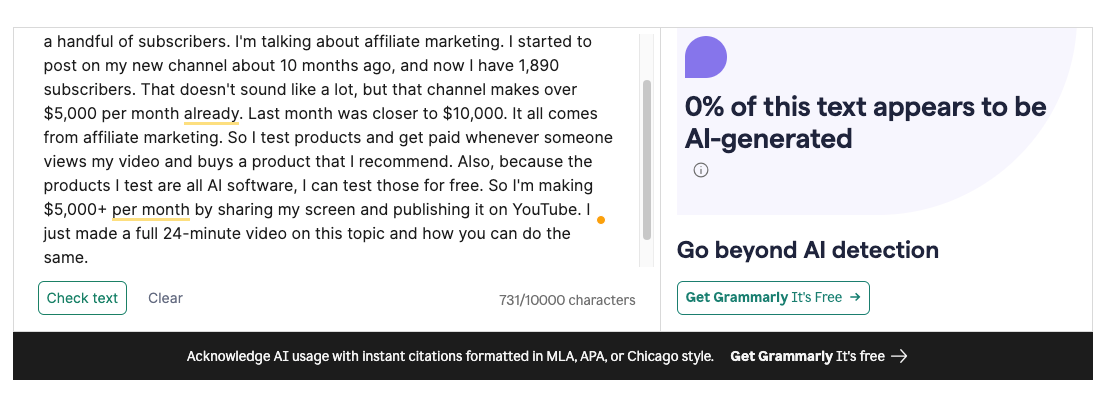Click the purple Grammarly bubble icon
Screen dimensions: 1112x398
pos(706,57)
